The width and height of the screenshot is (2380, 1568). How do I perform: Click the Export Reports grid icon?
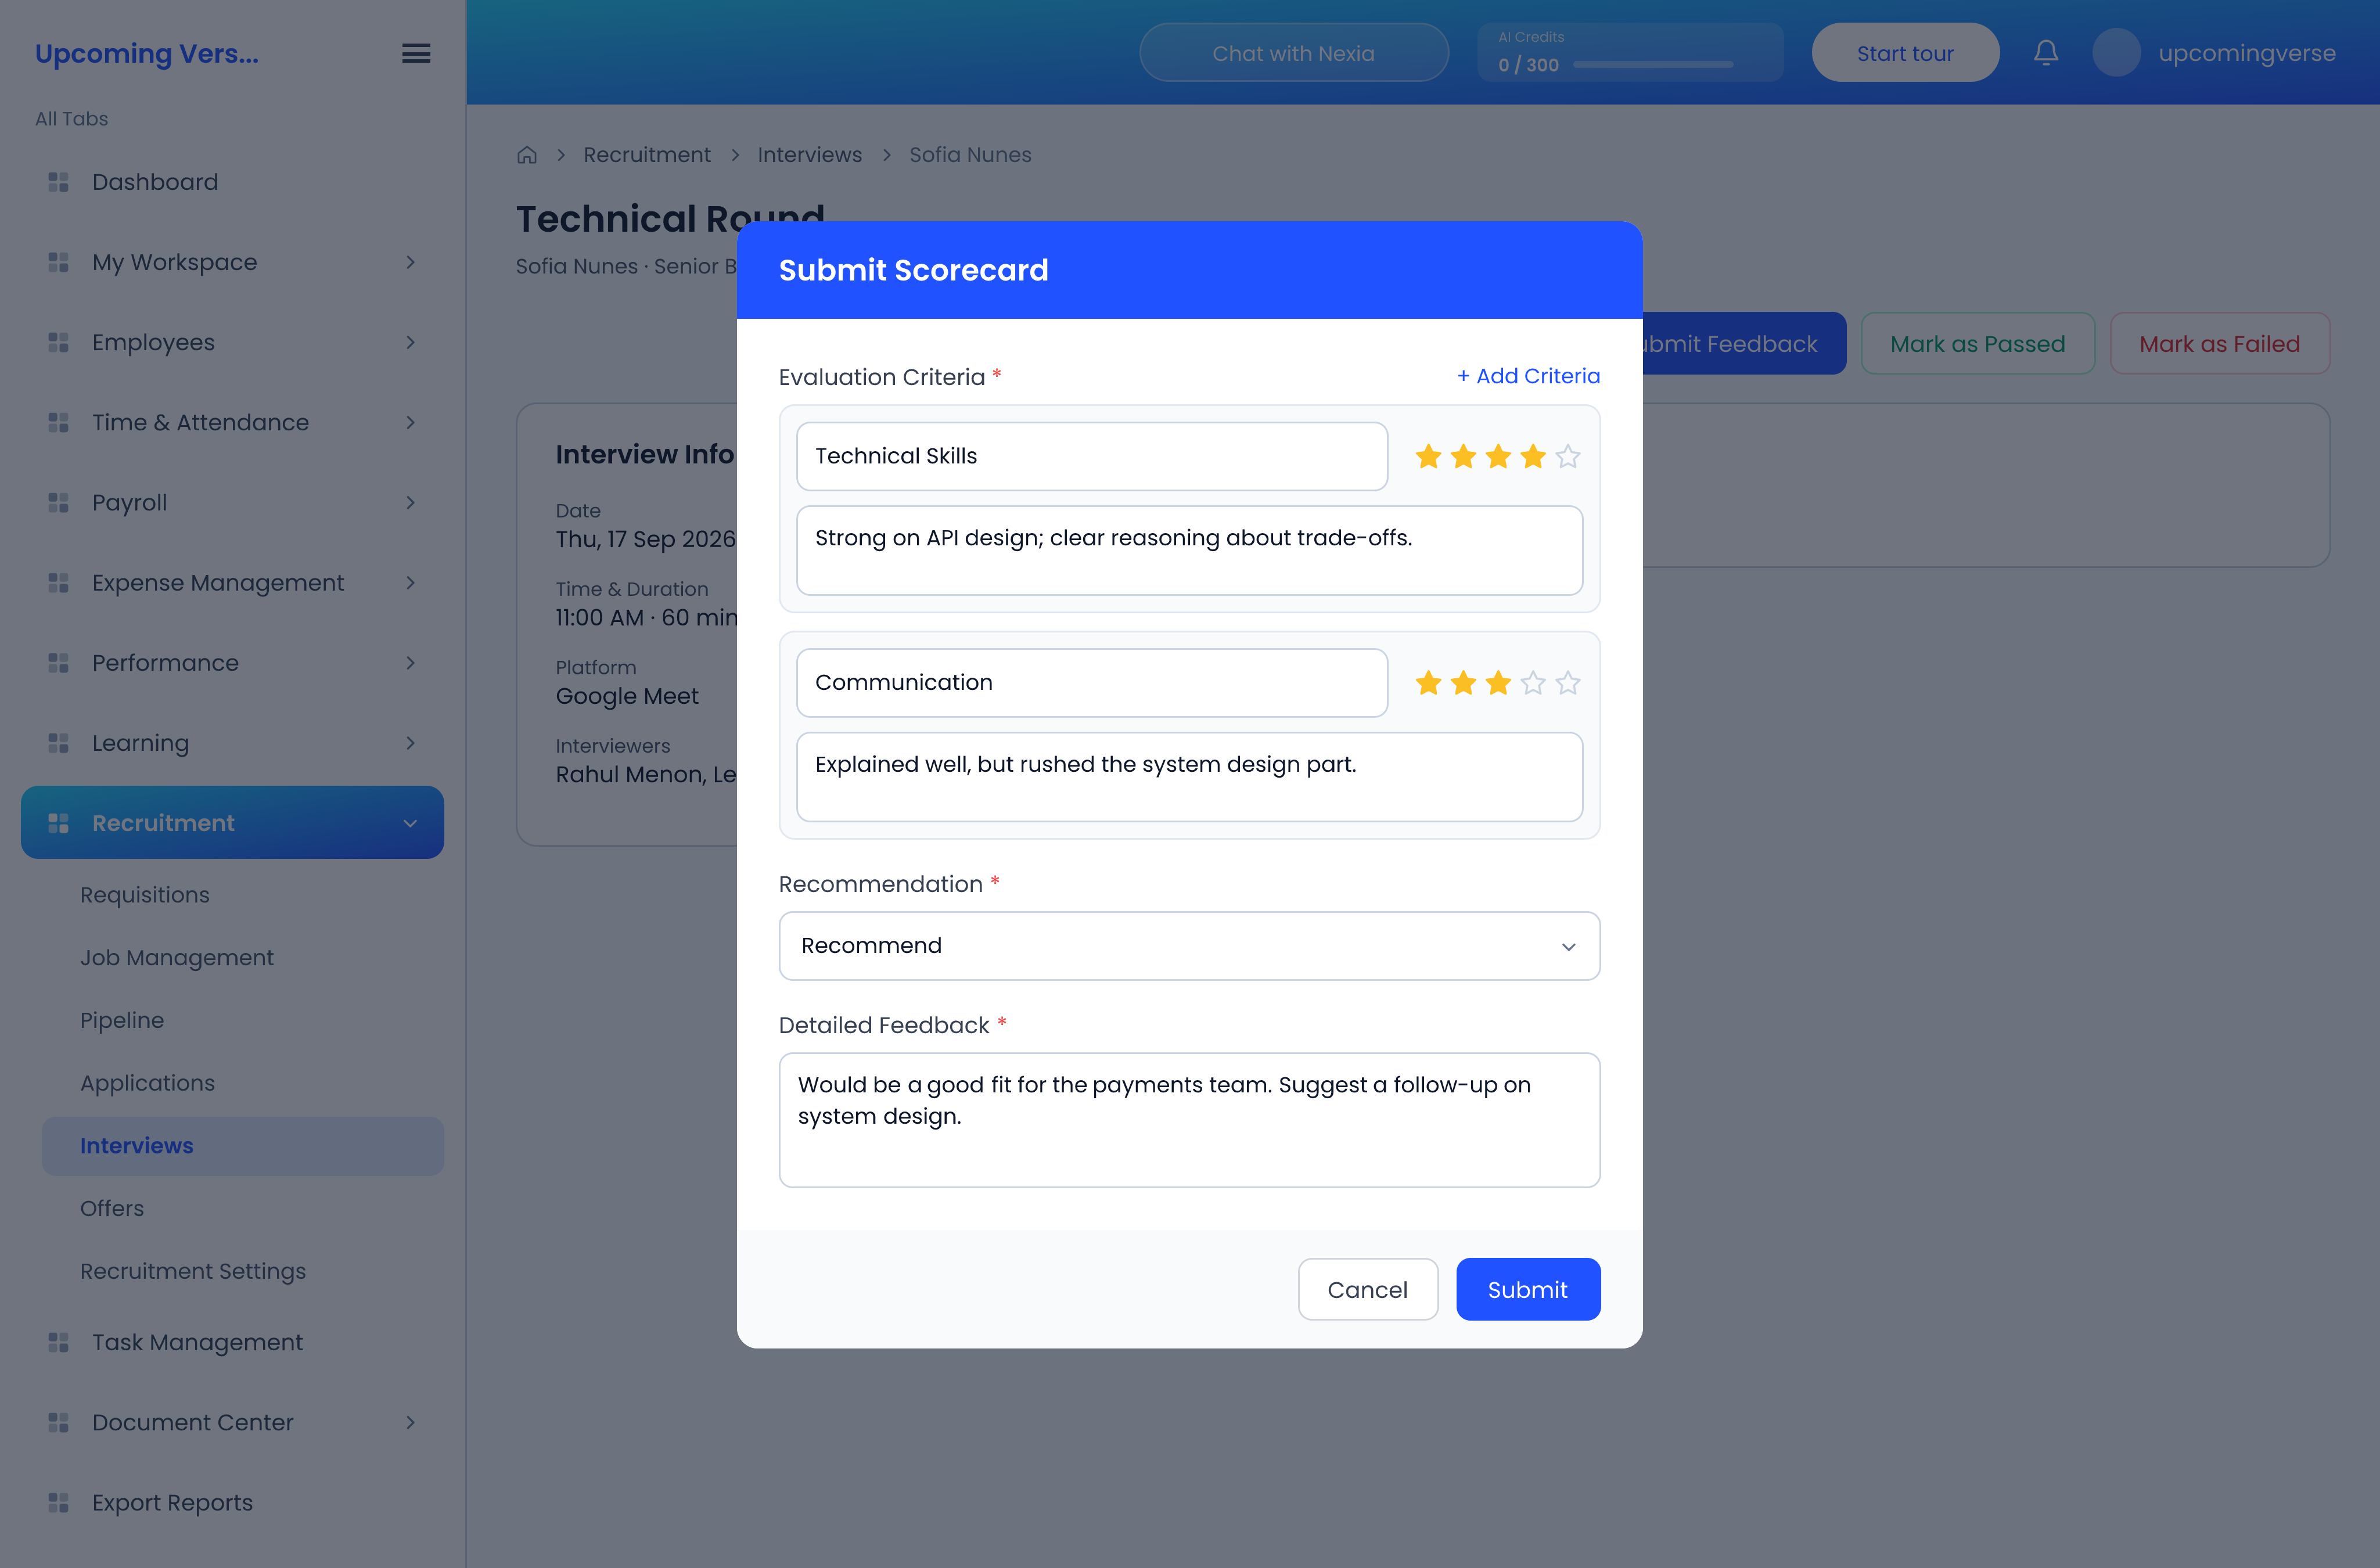tap(59, 1502)
